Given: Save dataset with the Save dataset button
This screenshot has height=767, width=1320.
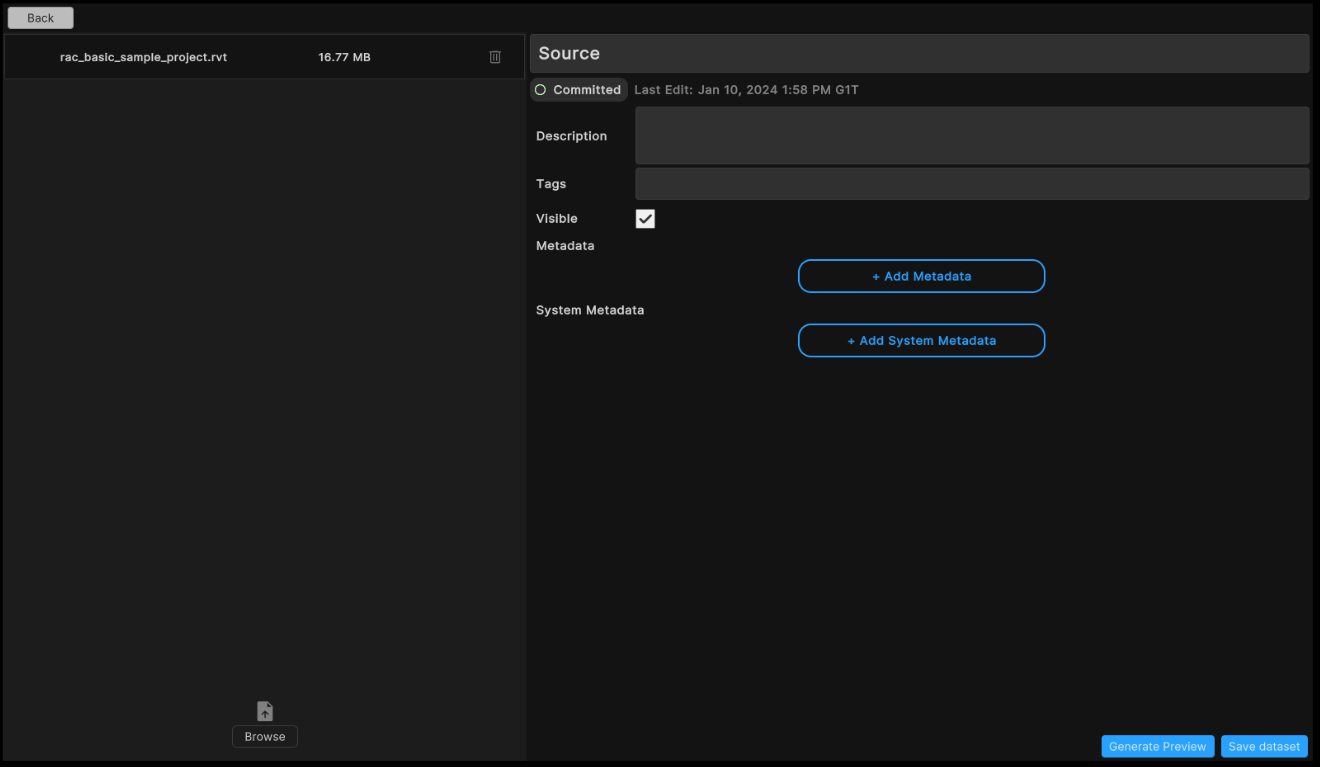Looking at the screenshot, I should pos(1264,746).
